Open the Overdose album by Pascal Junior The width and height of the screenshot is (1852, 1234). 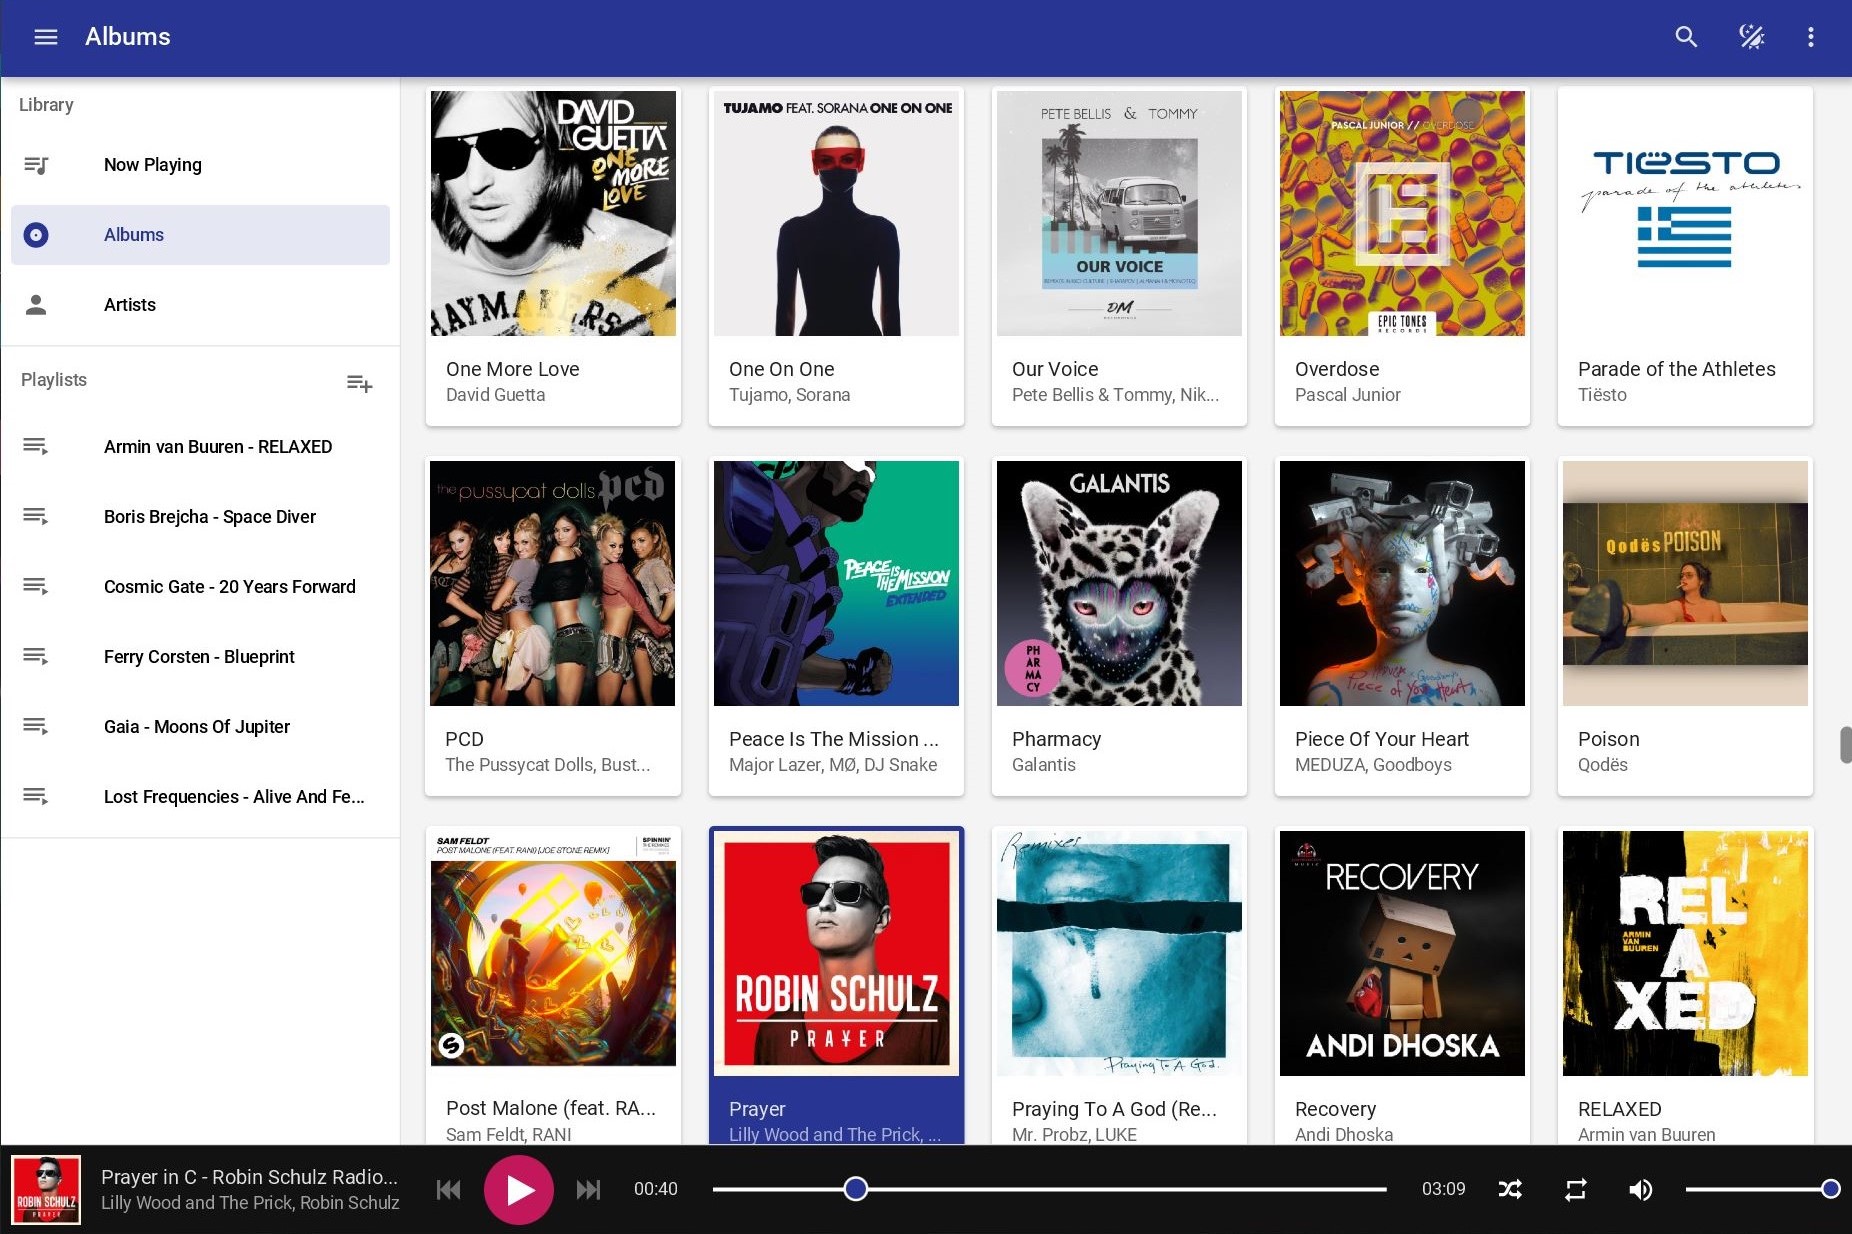tap(1402, 213)
